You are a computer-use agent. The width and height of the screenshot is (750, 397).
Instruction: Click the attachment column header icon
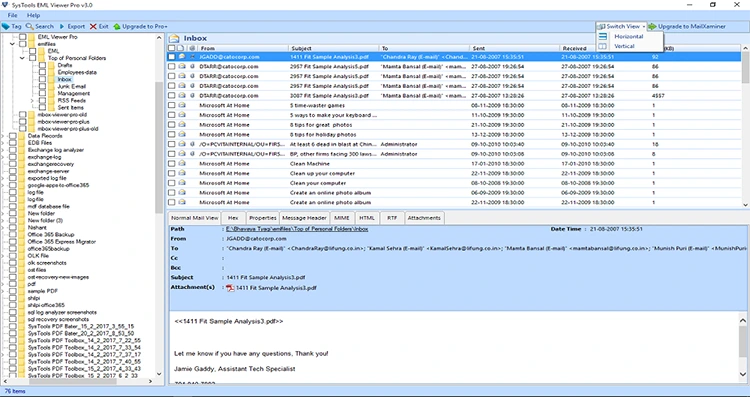[192, 48]
